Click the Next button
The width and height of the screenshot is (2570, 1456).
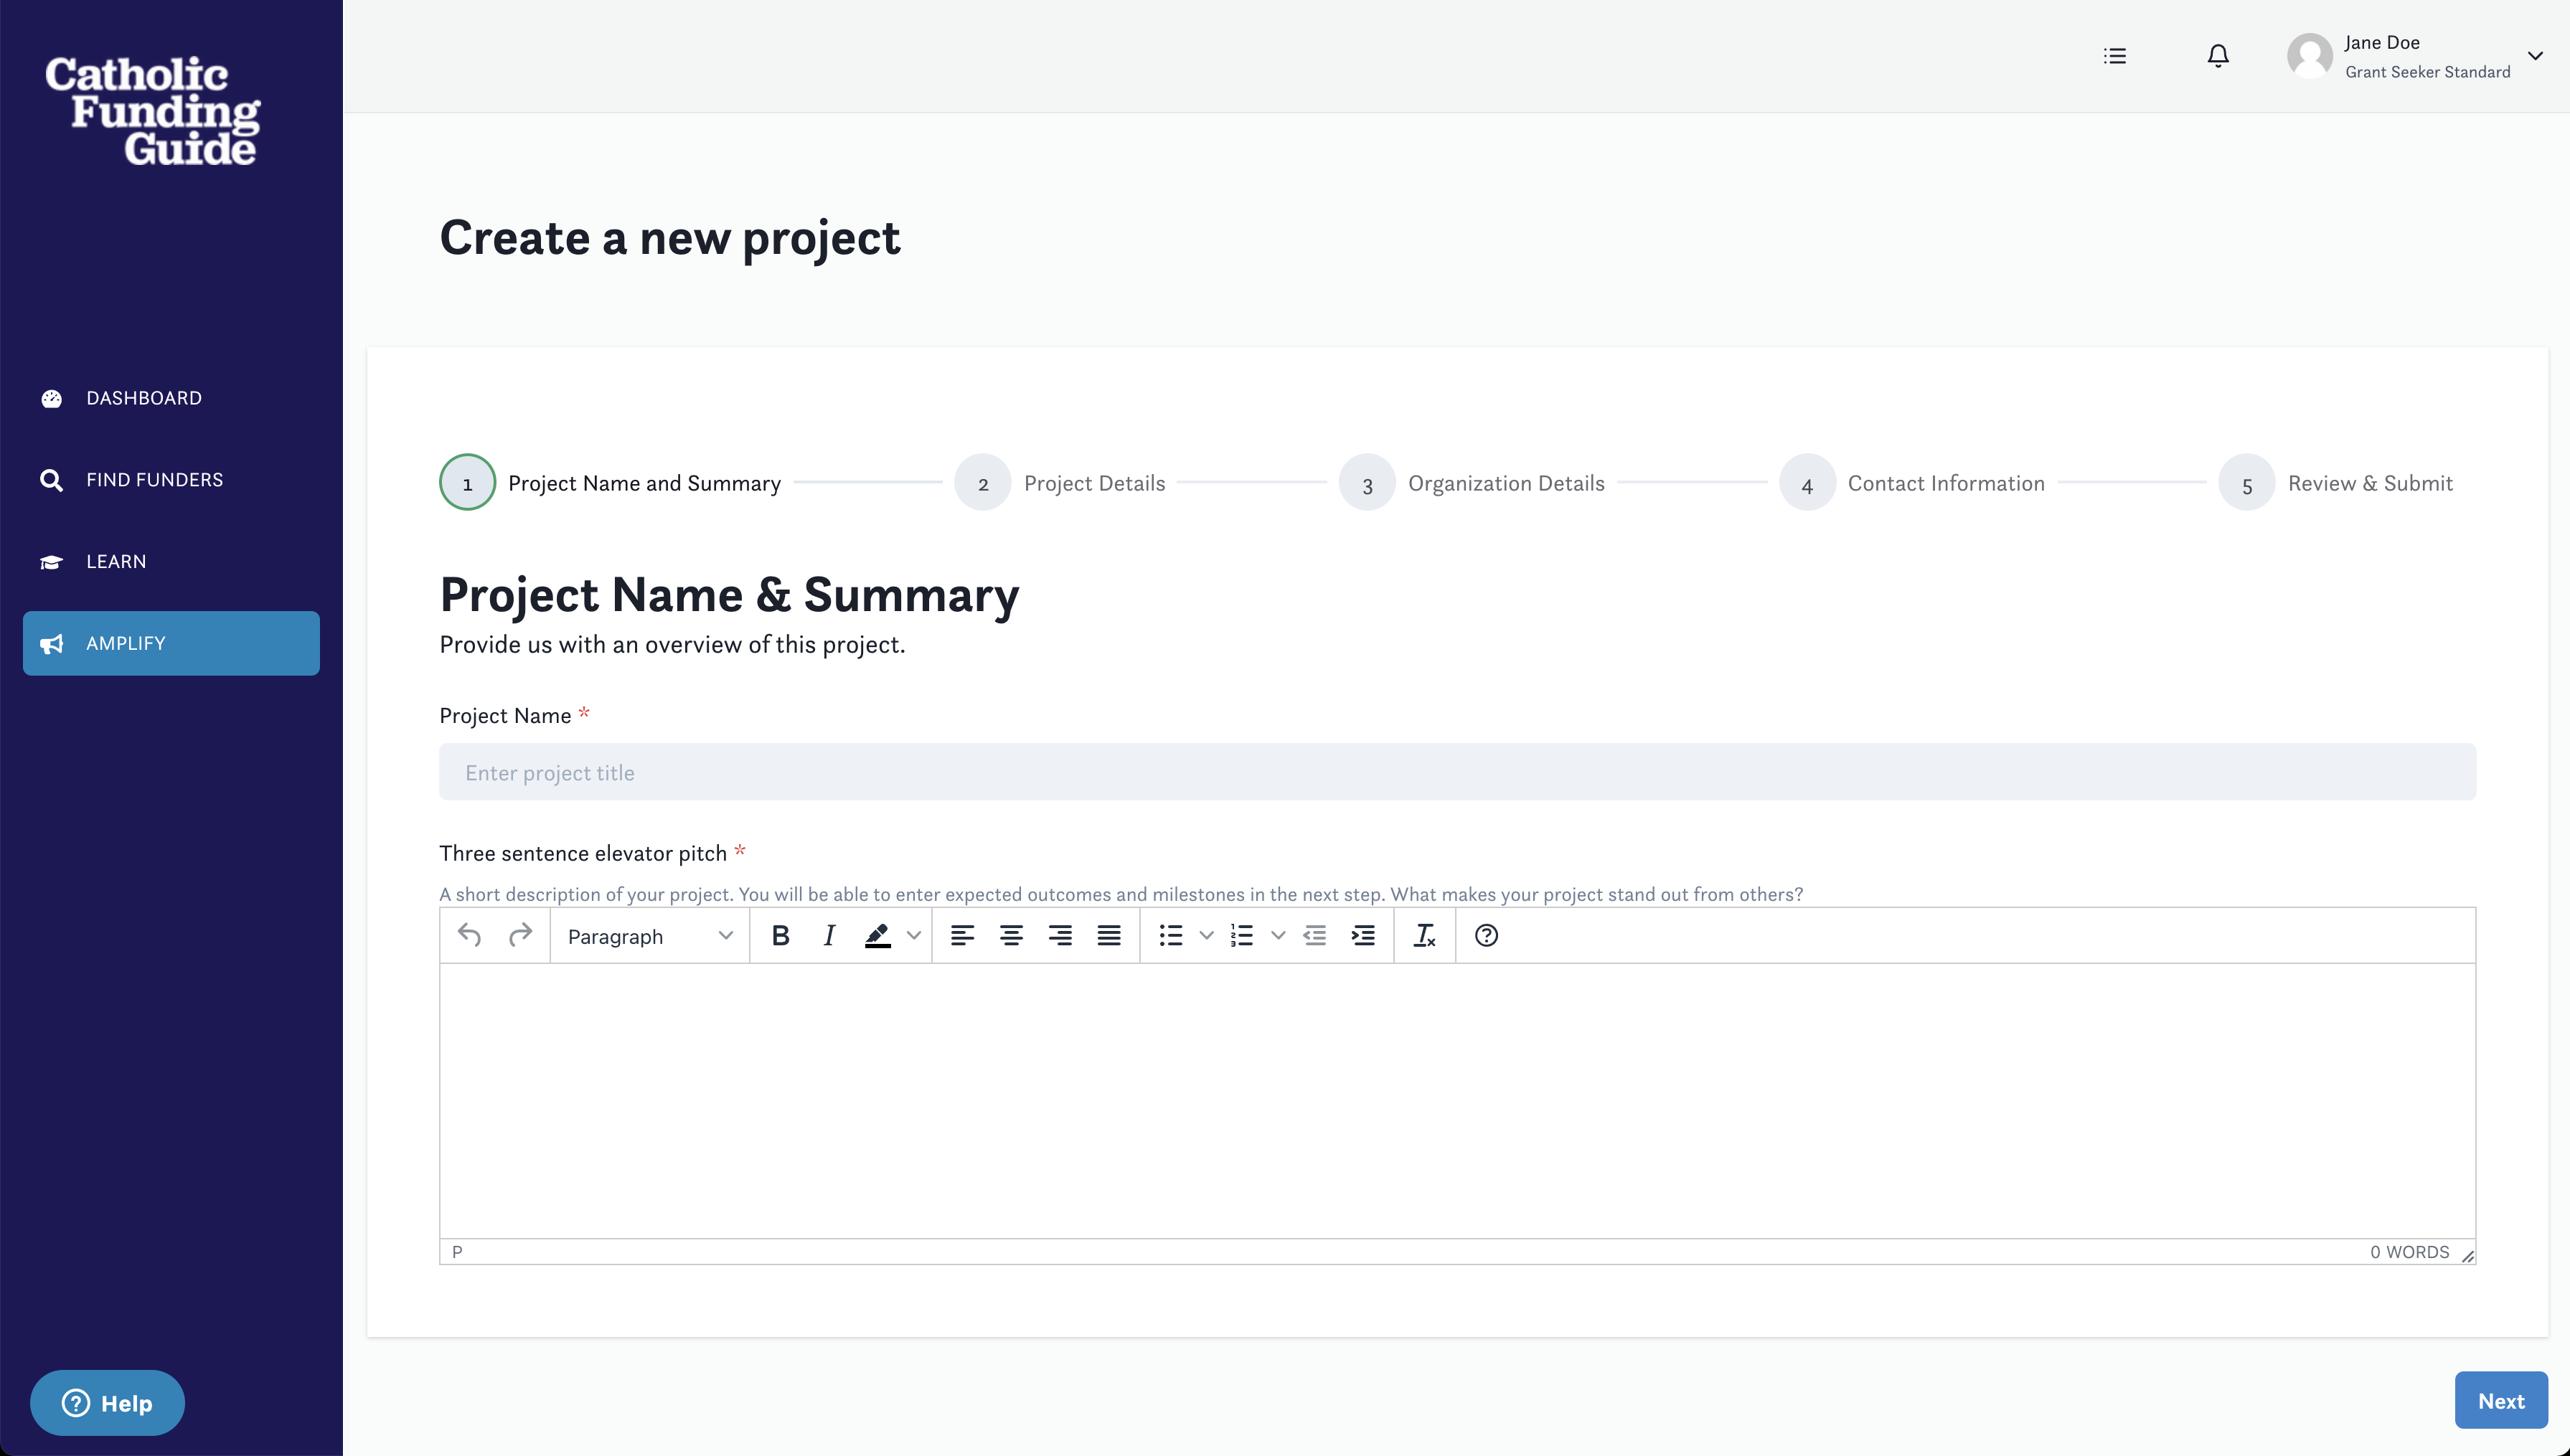point(2500,1400)
